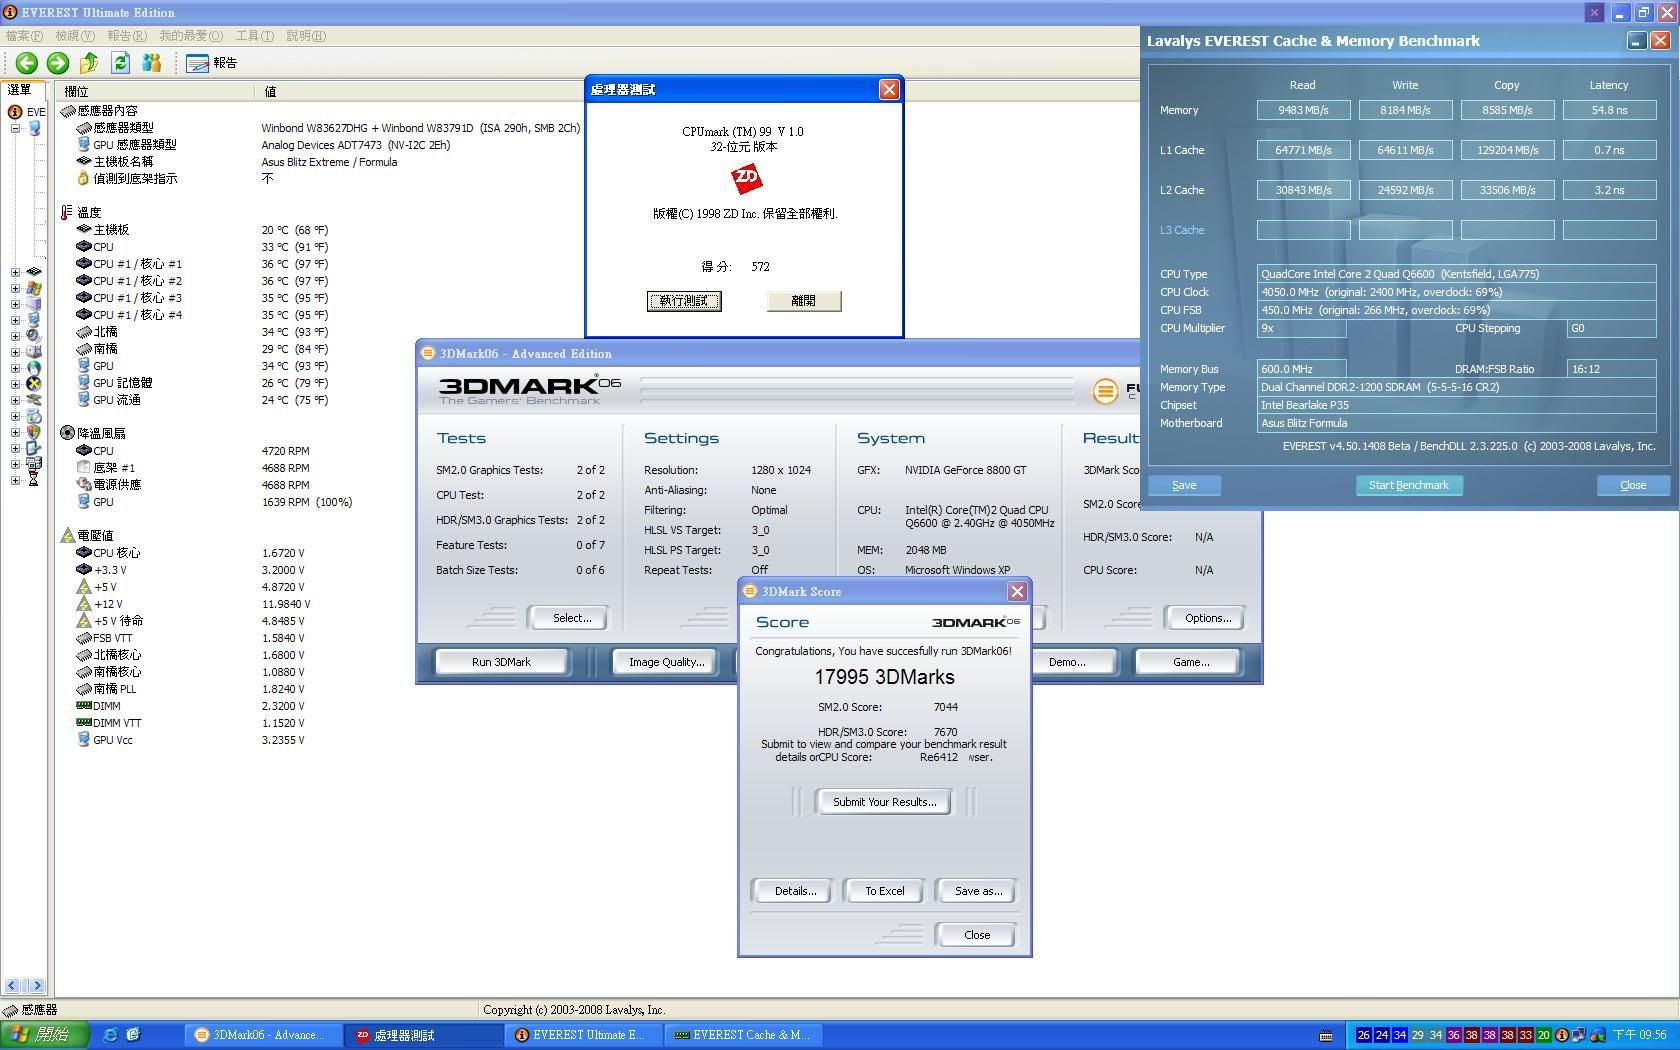Expand the Server node in the tree
Image resolution: width=1680 pixels, height=1050 pixels.
(15, 304)
